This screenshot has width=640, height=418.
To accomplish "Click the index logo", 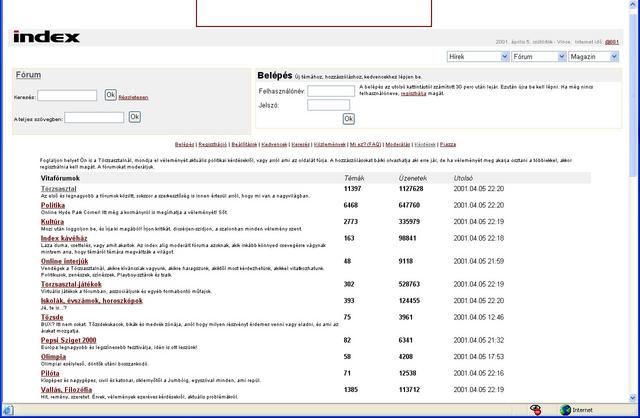I will (46, 37).
